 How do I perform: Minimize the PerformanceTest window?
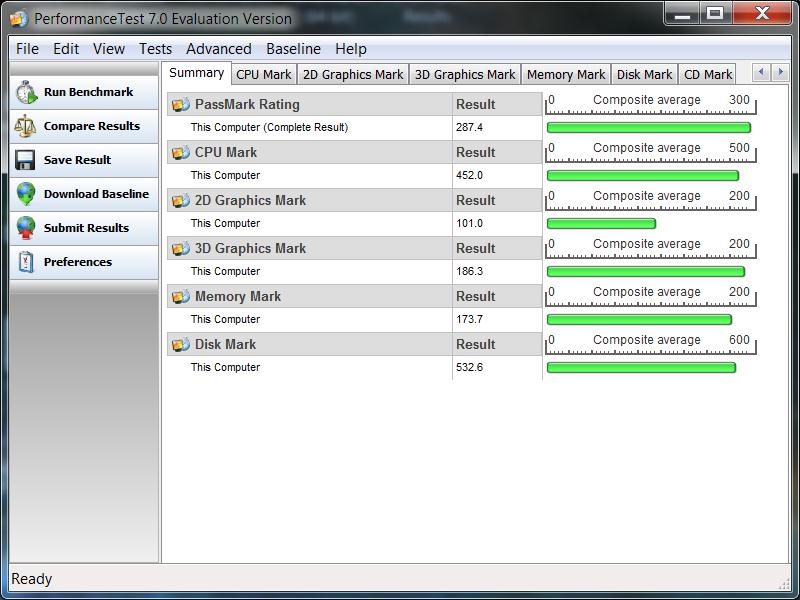coord(682,14)
